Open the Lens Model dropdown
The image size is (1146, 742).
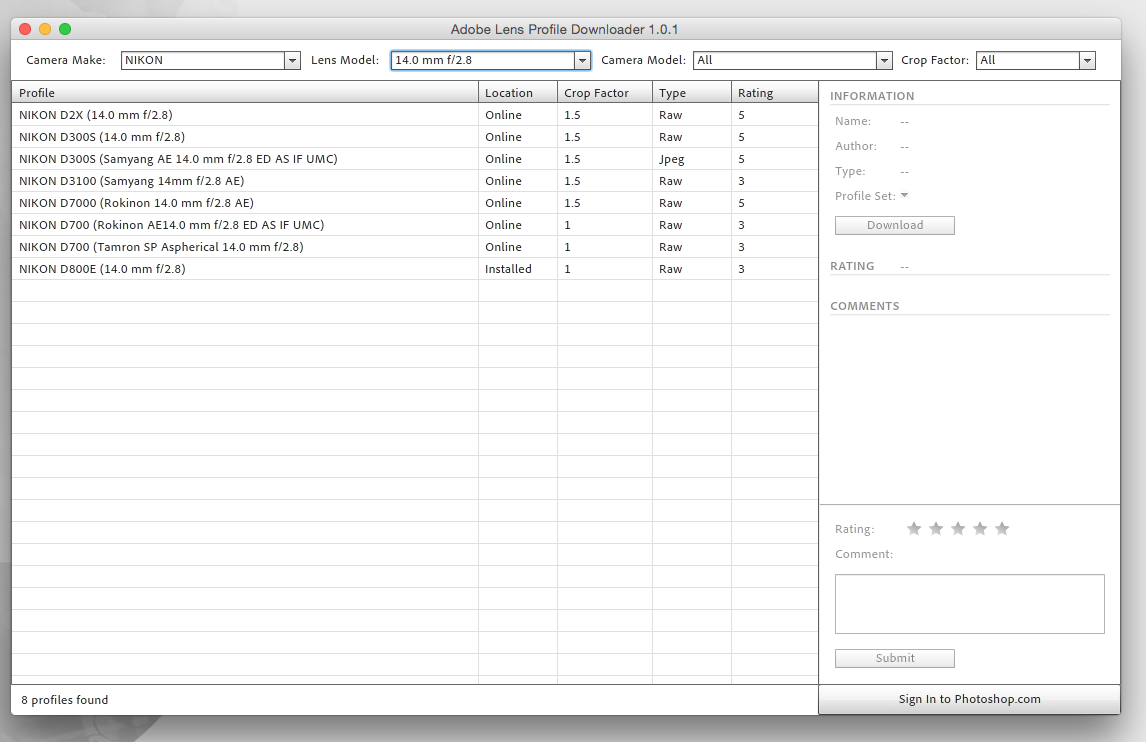[x=582, y=61]
